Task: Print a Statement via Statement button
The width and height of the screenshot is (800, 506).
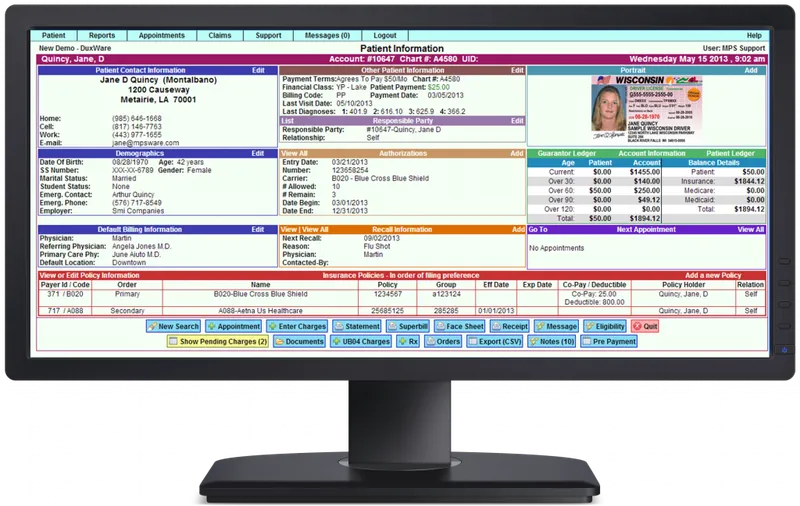Action: point(357,326)
